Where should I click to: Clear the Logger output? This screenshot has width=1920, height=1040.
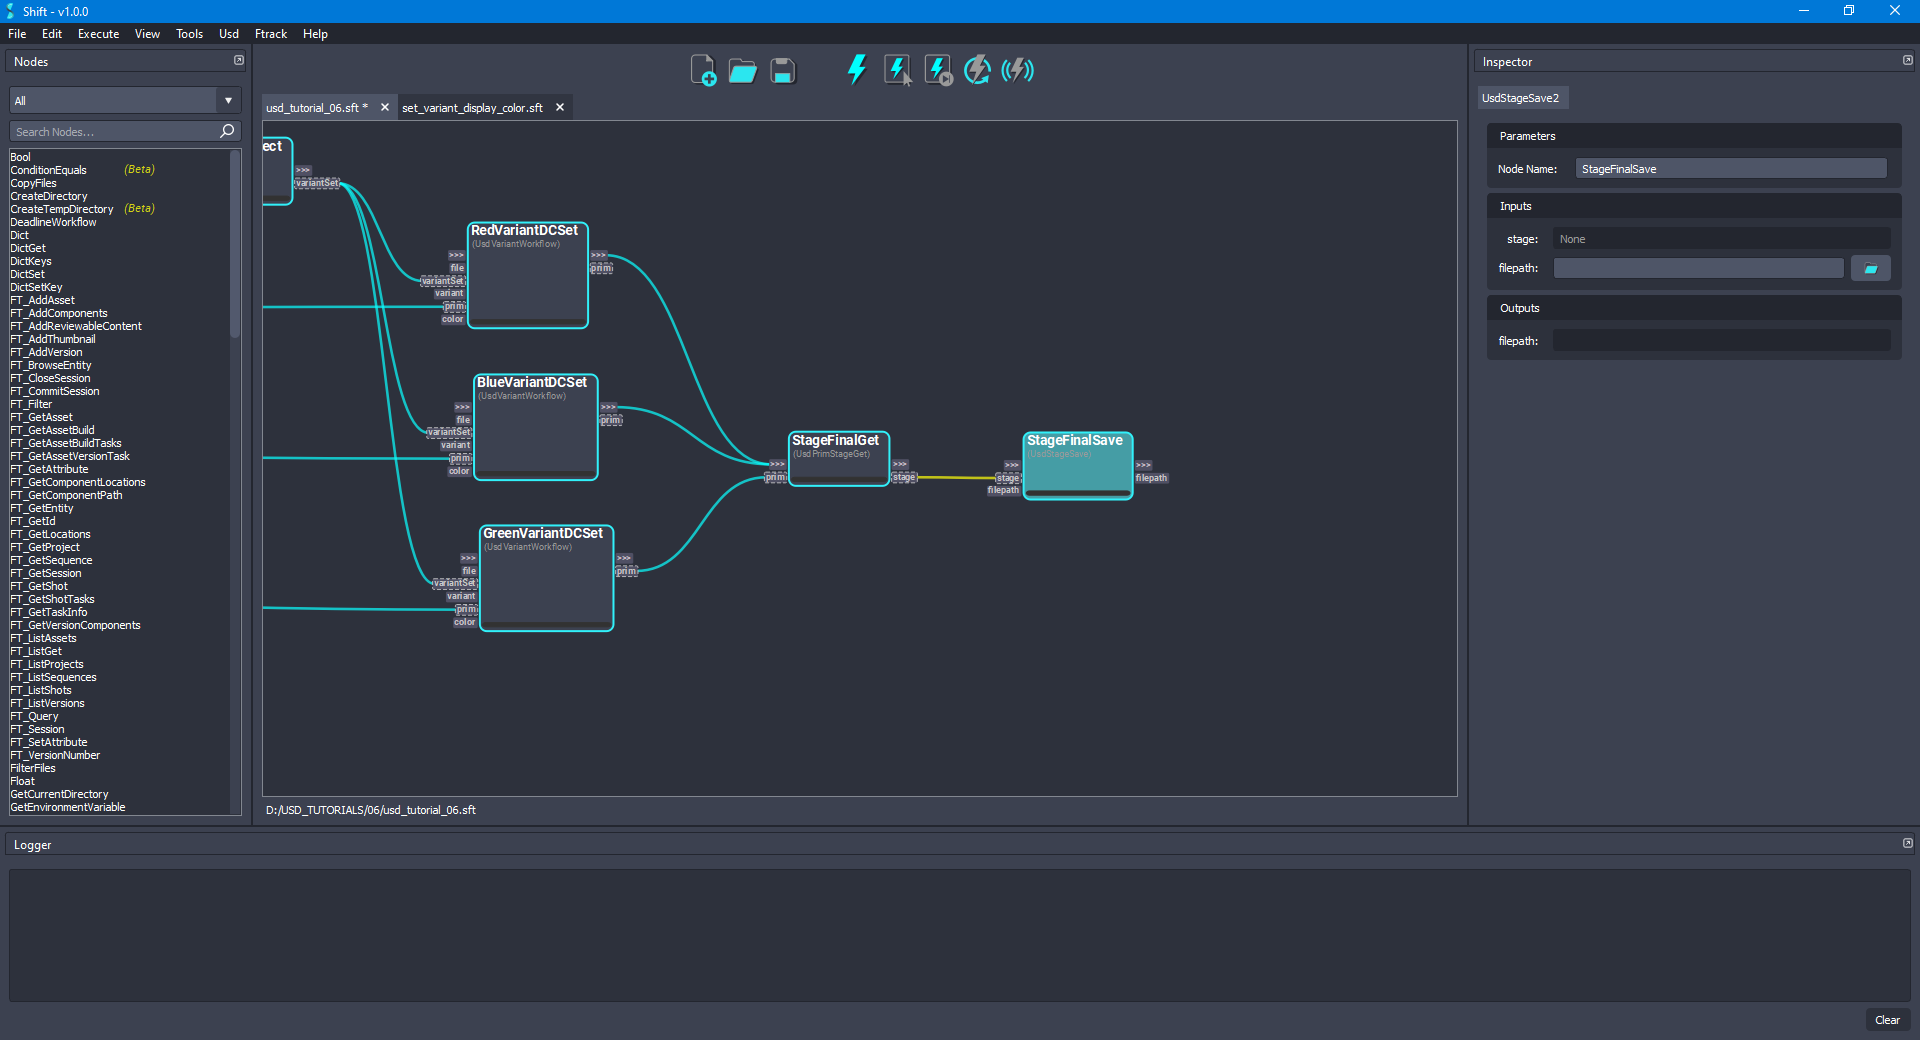[1888, 1020]
